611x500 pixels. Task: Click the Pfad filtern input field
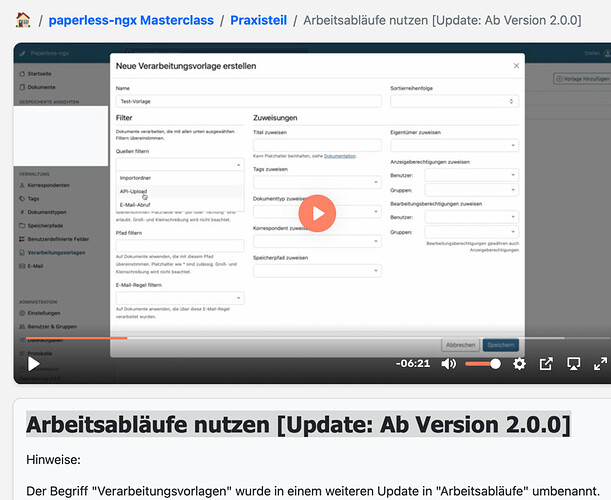(x=180, y=246)
